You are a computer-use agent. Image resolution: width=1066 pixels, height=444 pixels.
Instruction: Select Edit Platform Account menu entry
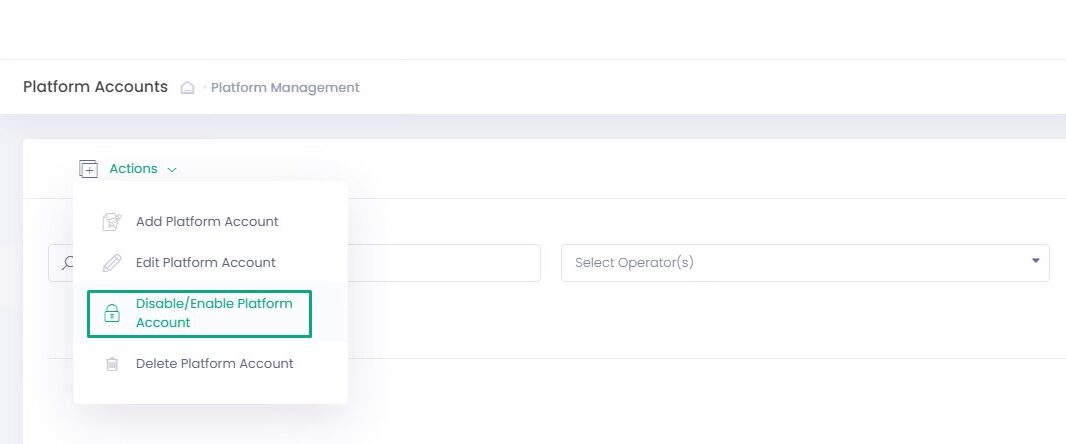205,263
